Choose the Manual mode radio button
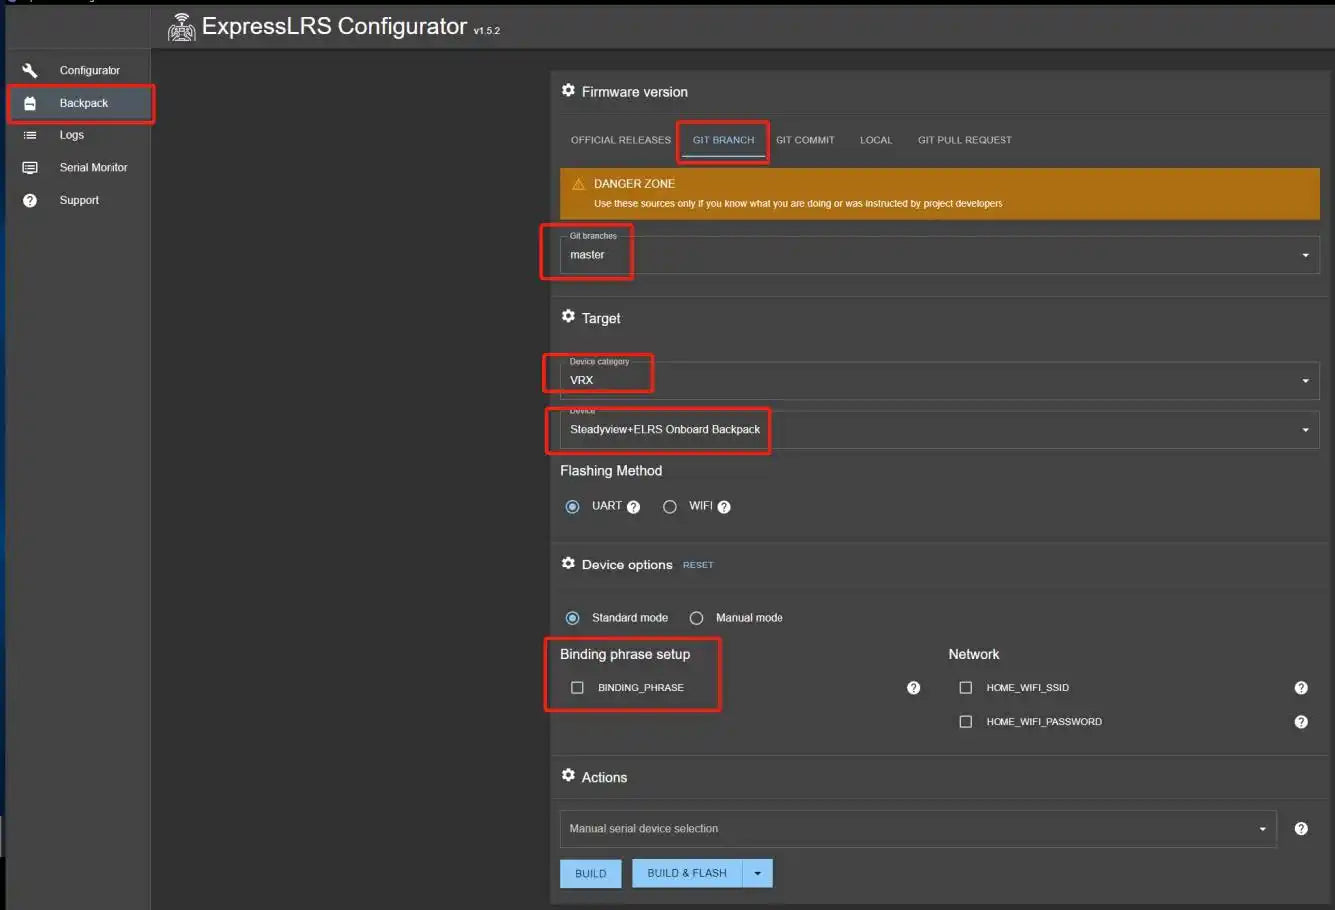 coord(696,618)
